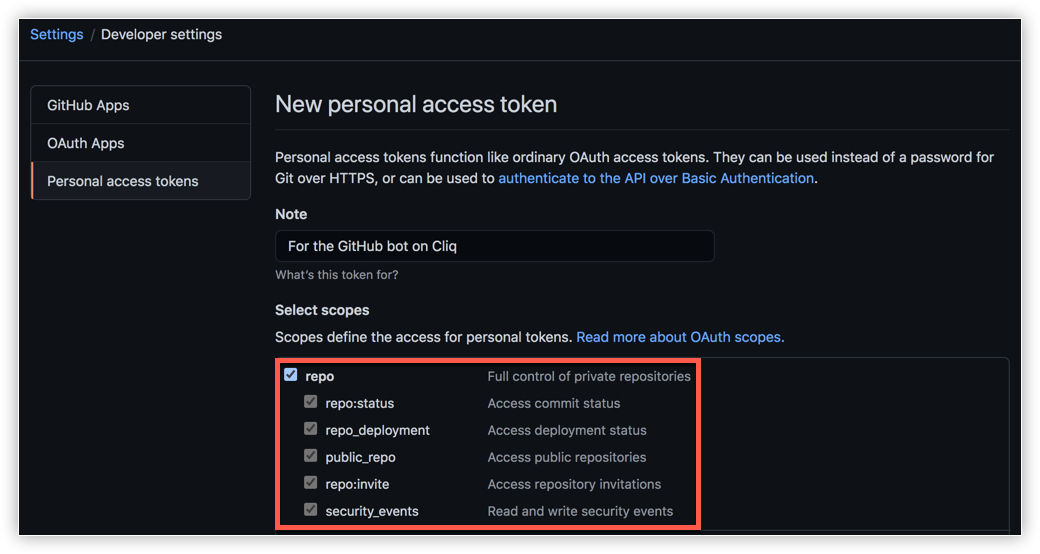This screenshot has height=554, width=1040.
Task: Click the Developer settings breadcrumb text
Action: point(161,34)
